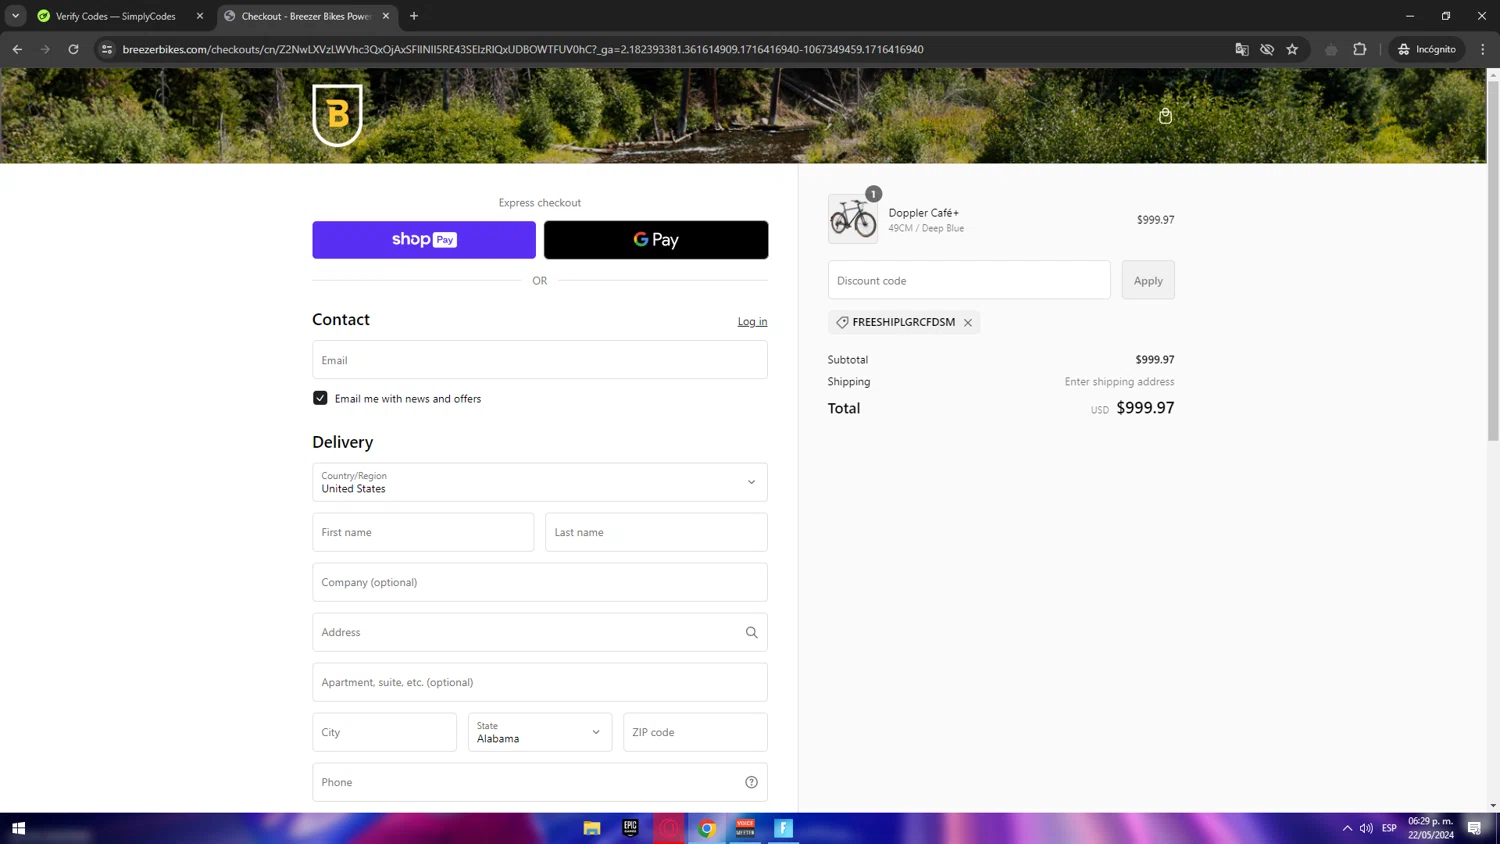The height and width of the screenshot is (844, 1500).
Task: Switch to the Verify Codes — SimplyCodes tab
Action: point(115,16)
